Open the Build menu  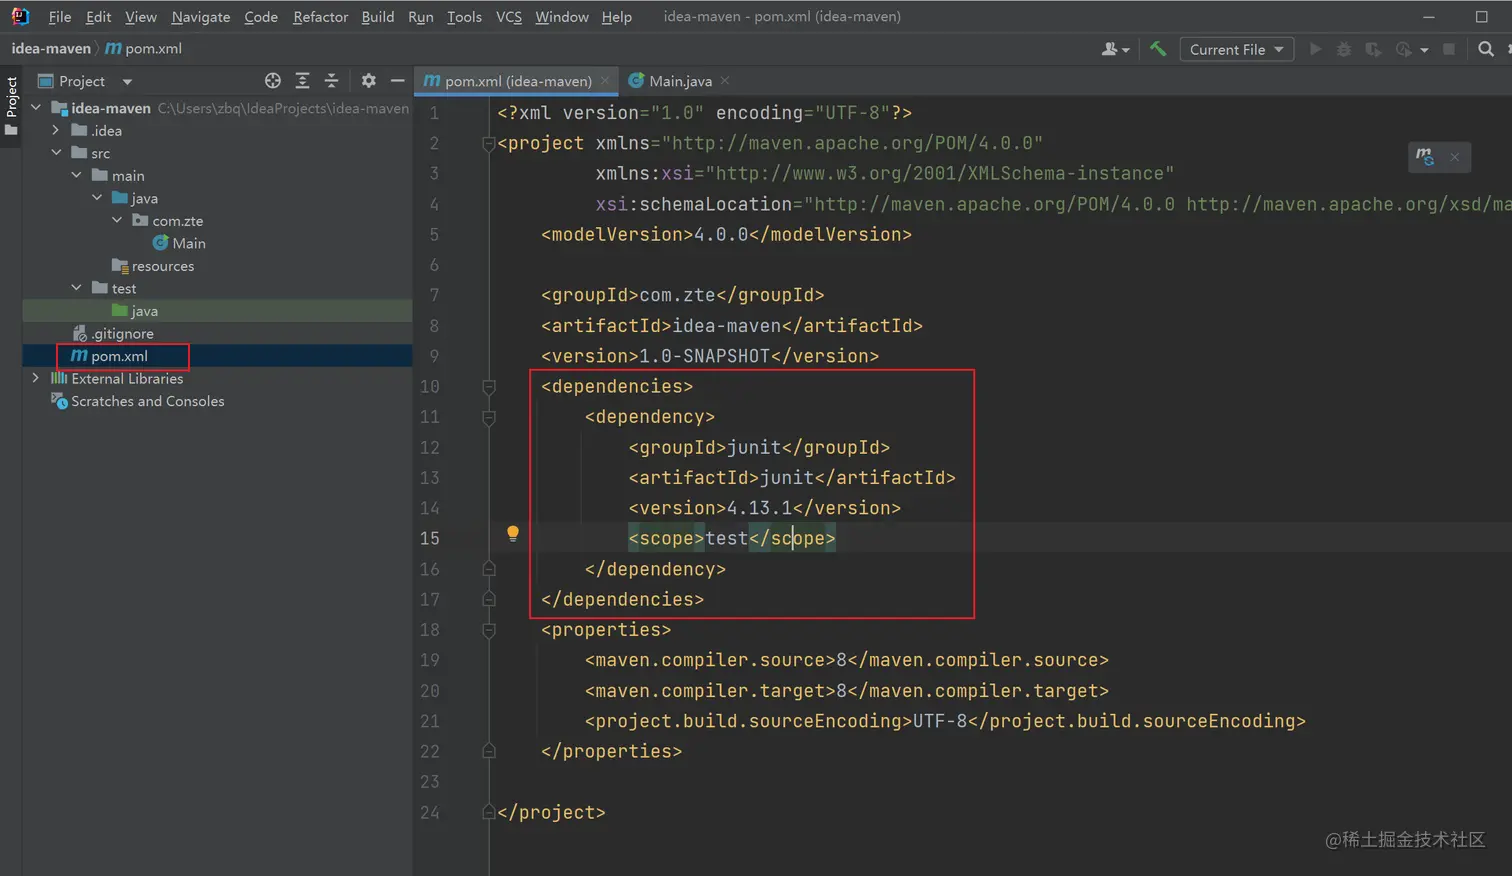pos(378,17)
